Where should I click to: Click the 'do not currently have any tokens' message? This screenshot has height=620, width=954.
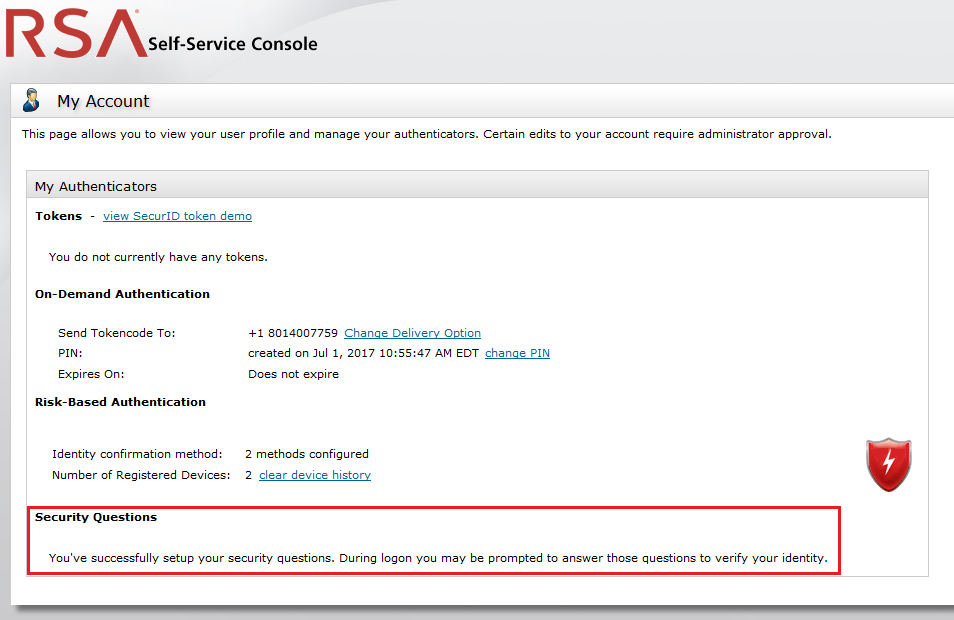click(x=158, y=257)
